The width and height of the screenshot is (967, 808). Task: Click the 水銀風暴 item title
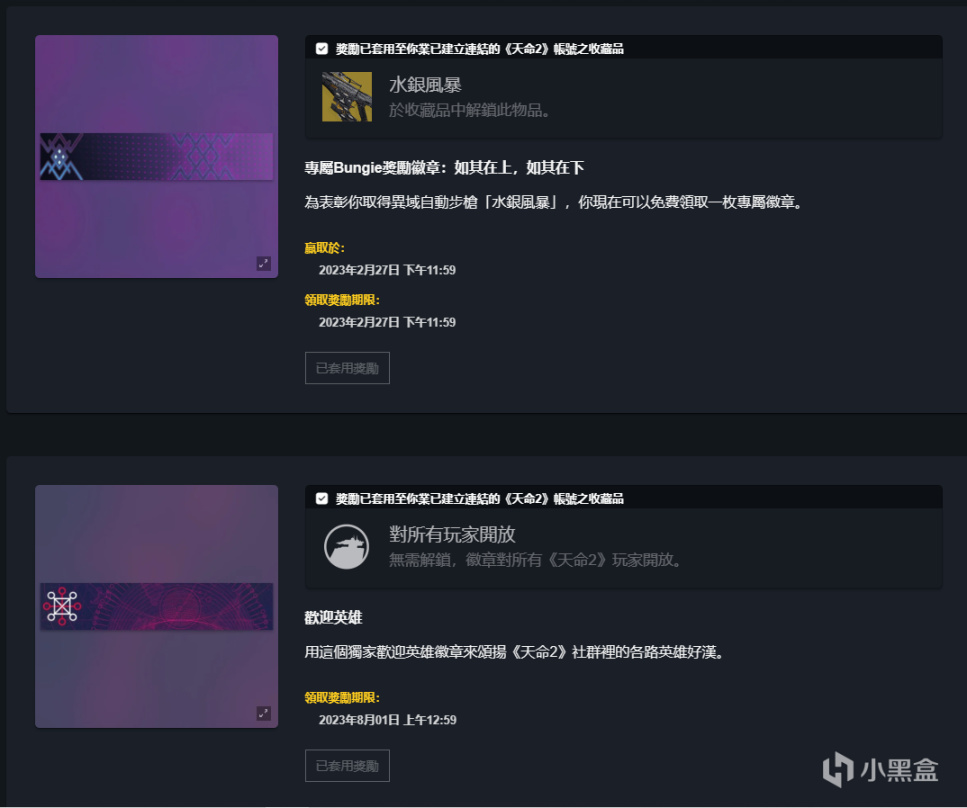tap(425, 85)
